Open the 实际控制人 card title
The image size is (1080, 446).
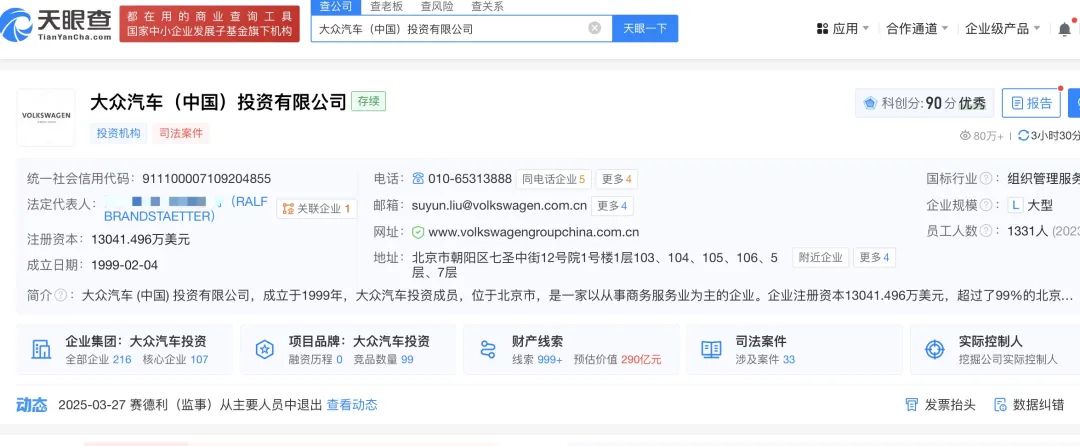coord(990,341)
